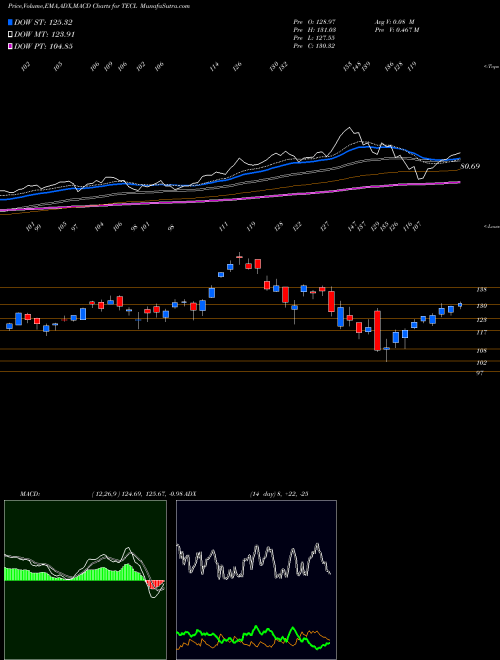This screenshot has height=660, width=500.
Task: Click the Avg V: 0.98 M value
Action: 394,22
